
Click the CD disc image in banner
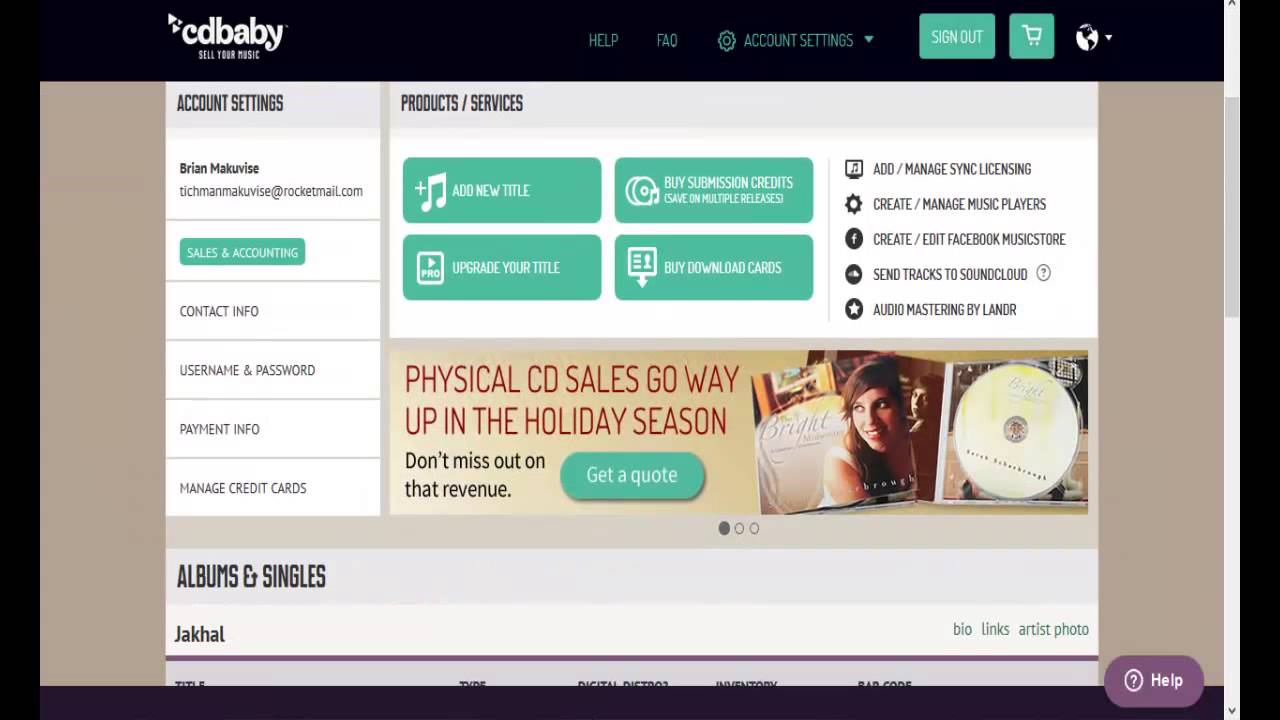pyautogui.click(x=1016, y=427)
